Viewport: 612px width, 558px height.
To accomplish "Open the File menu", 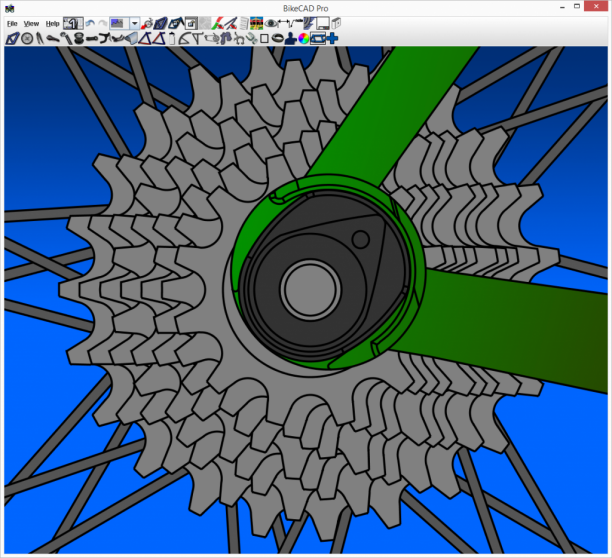I will click(12, 24).
